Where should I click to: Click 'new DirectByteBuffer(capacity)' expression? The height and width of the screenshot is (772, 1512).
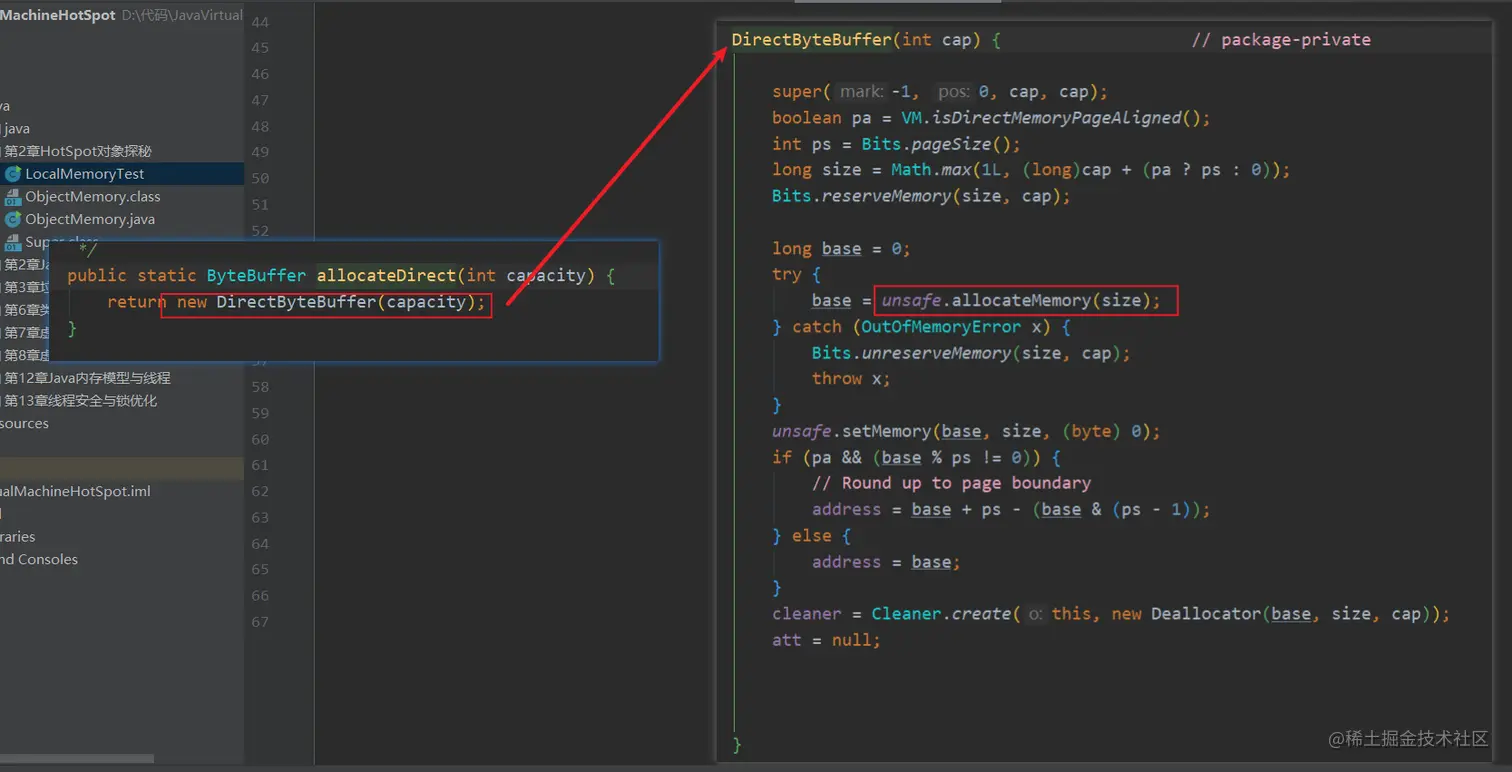pos(330,303)
